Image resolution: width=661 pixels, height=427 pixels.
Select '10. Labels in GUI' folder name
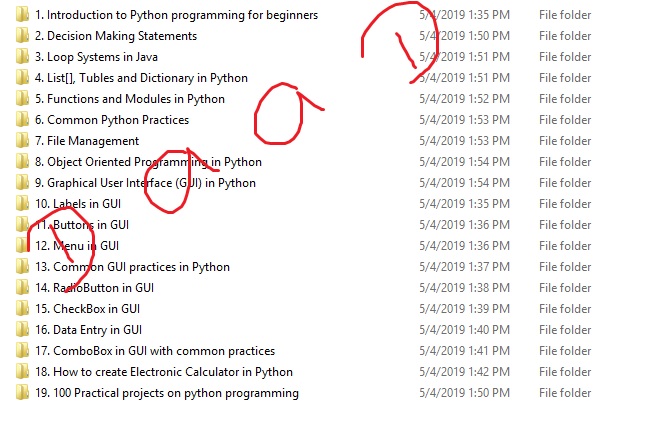[78, 204]
